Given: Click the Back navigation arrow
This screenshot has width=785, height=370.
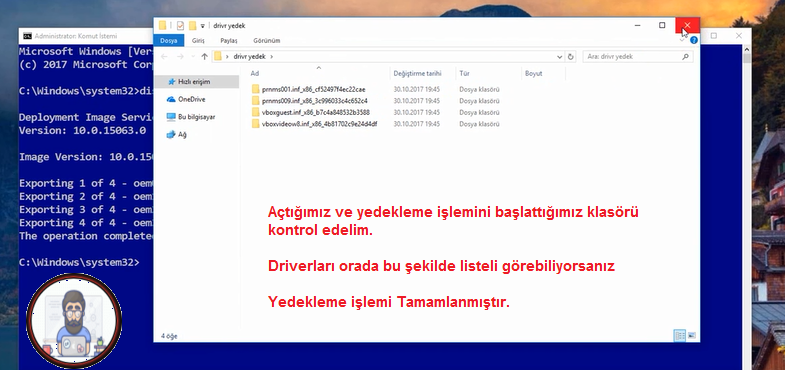Looking at the screenshot, I should click(164, 57).
